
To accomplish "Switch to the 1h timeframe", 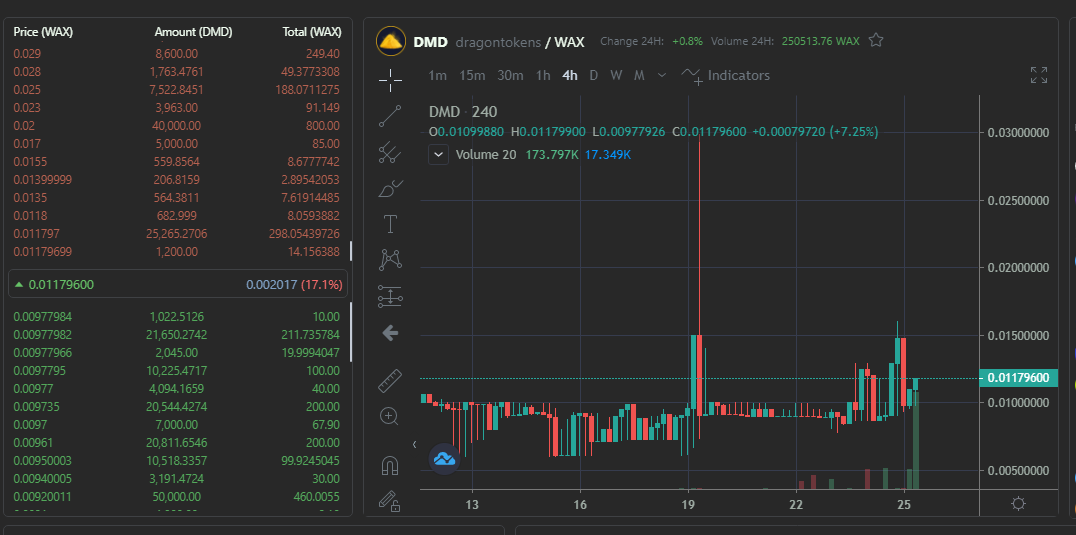I will [543, 75].
